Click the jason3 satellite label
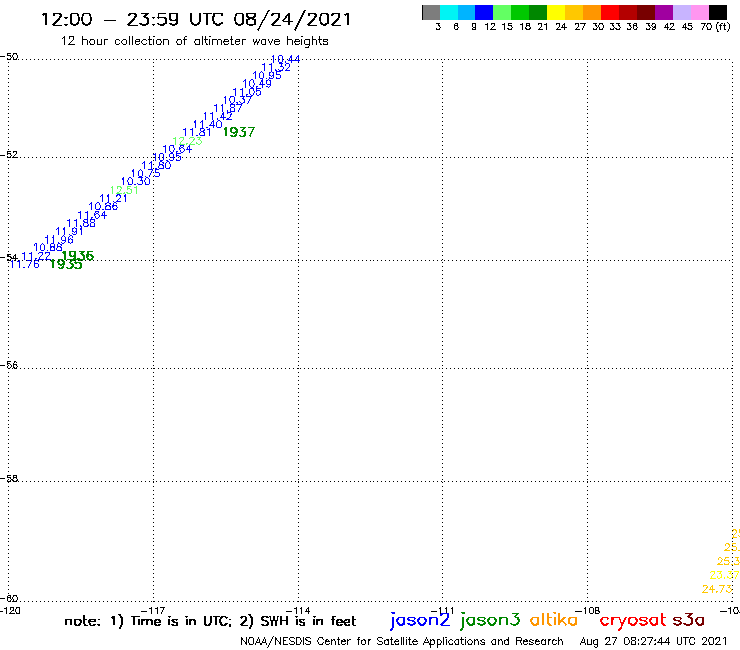 click(490, 620)
